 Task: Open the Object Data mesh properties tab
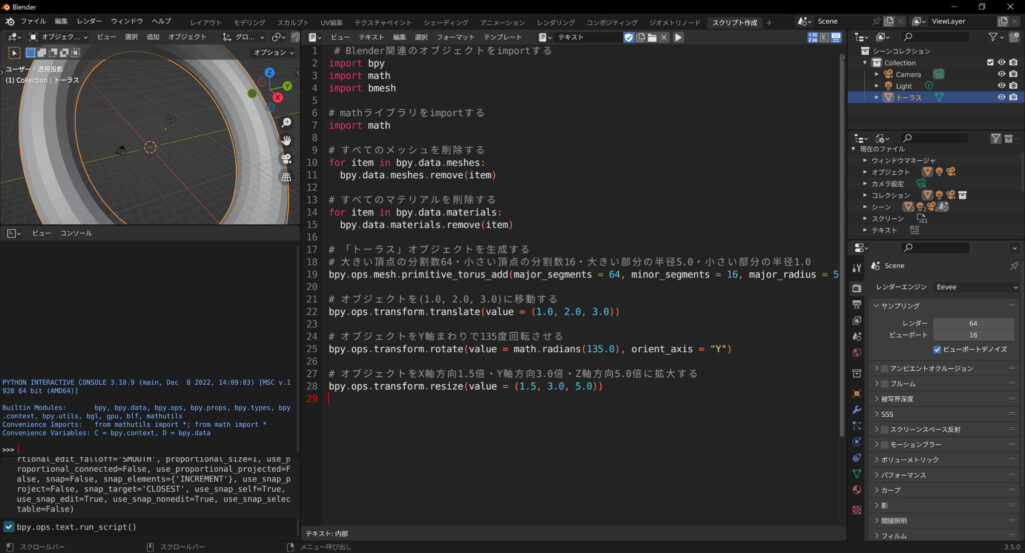coord(857,473)
